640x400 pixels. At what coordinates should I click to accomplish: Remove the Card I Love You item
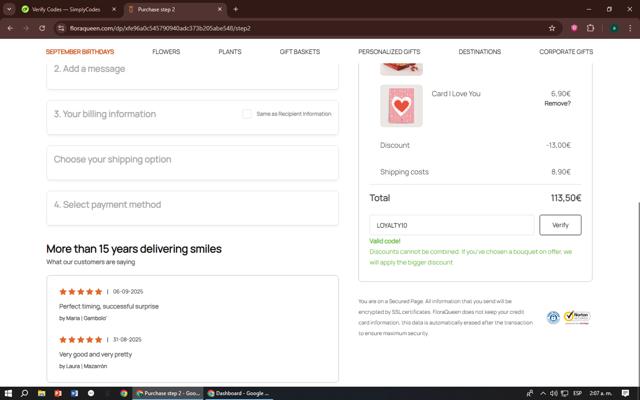(x=557, y=103)
